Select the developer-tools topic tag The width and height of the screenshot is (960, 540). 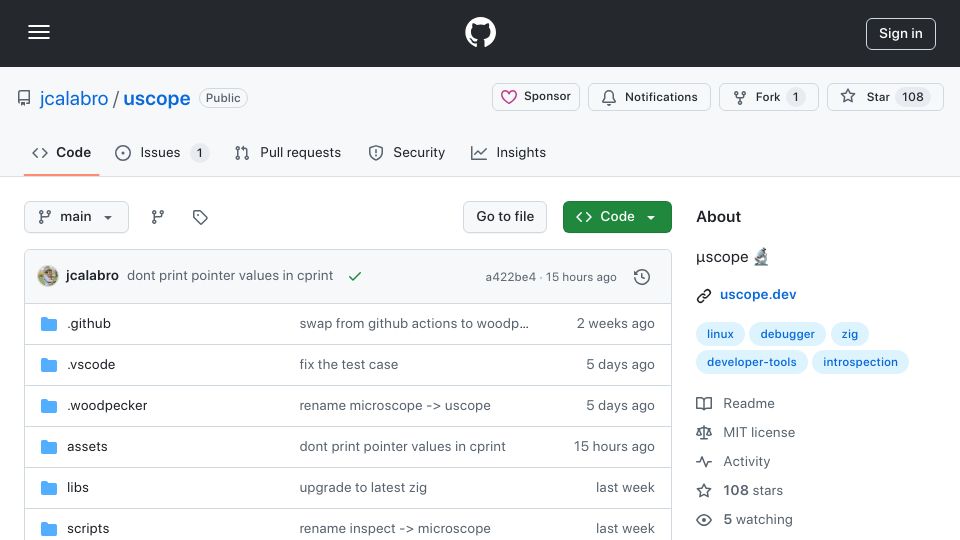pyautogui.click(x=752, y=362)
